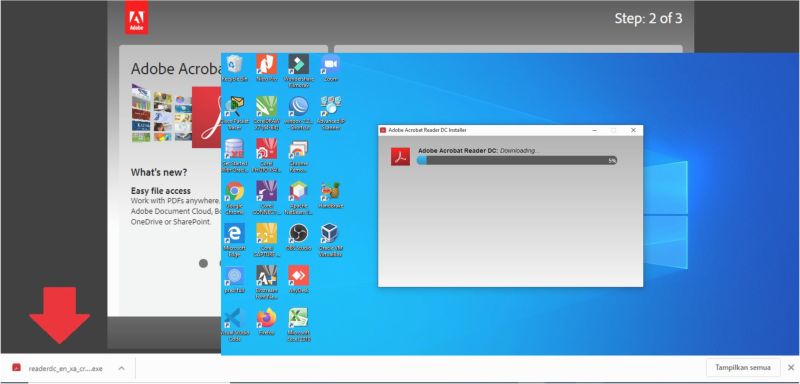Launch Visual Studio Code shortcut
800x384 pixels.
tap(234, 324)
